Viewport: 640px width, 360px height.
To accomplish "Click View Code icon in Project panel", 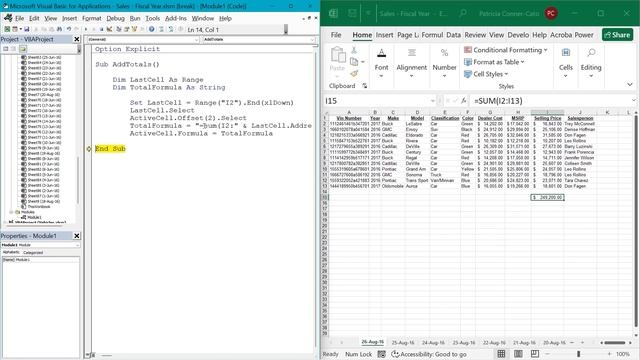I will coord(6,49).
